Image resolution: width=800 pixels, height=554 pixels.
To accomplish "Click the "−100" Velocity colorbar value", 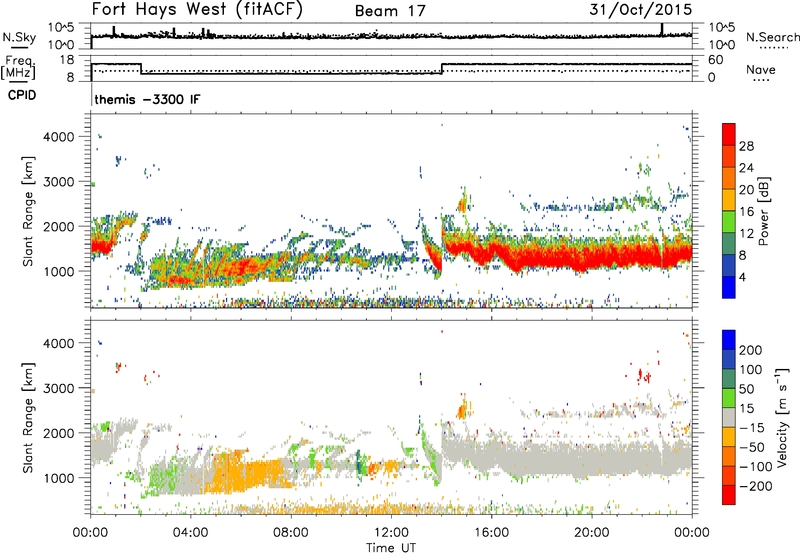I will click(756, 467).
